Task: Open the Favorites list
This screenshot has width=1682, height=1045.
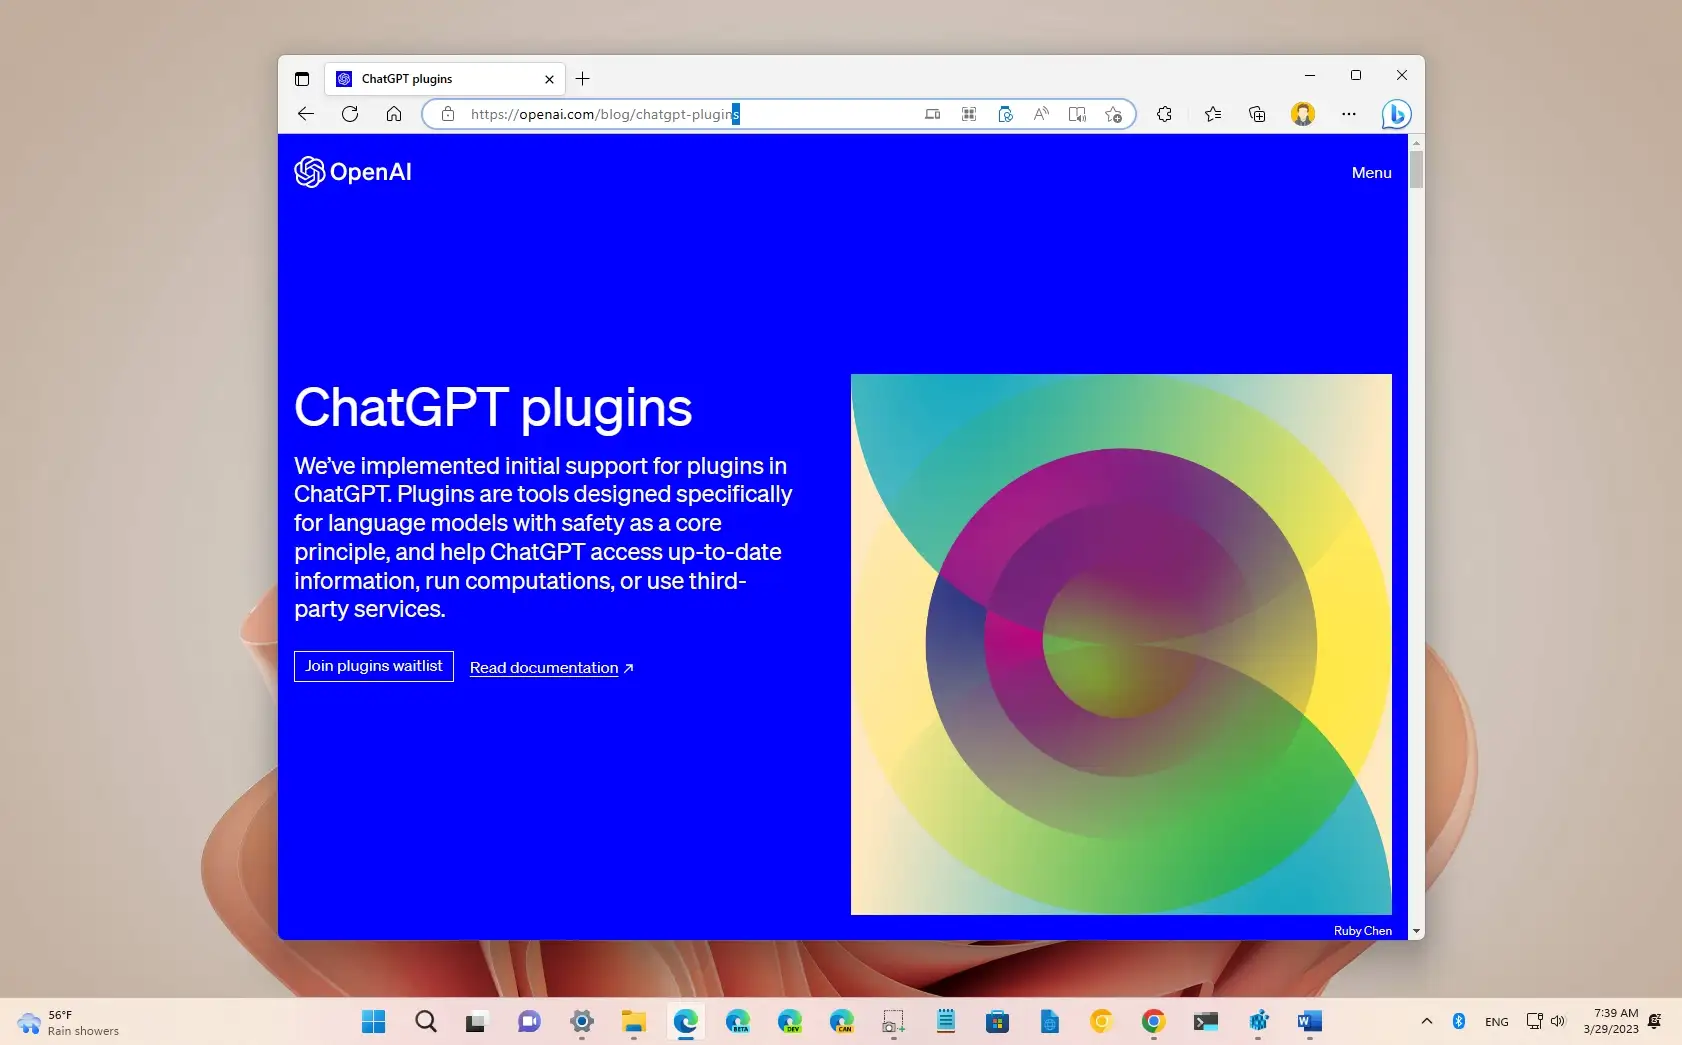Action: pos(1213,114)
